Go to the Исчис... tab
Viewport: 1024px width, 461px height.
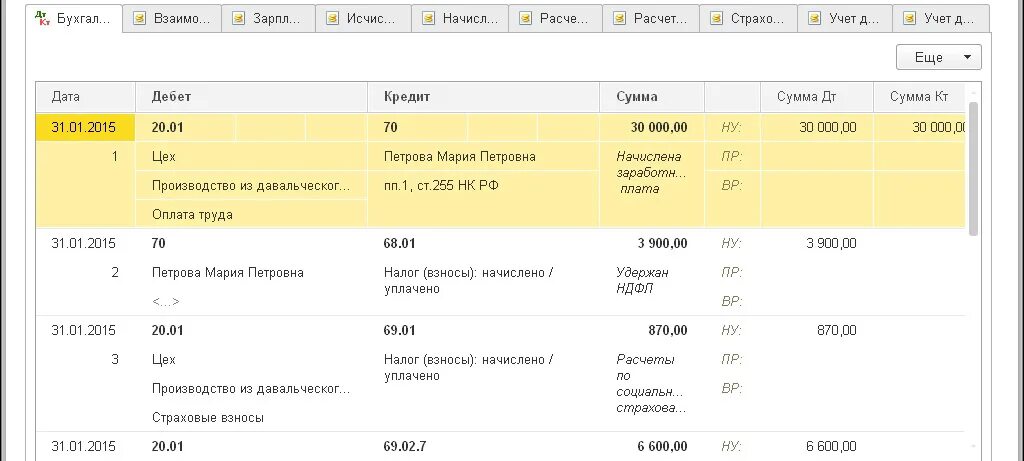click(x=363, y=18)
